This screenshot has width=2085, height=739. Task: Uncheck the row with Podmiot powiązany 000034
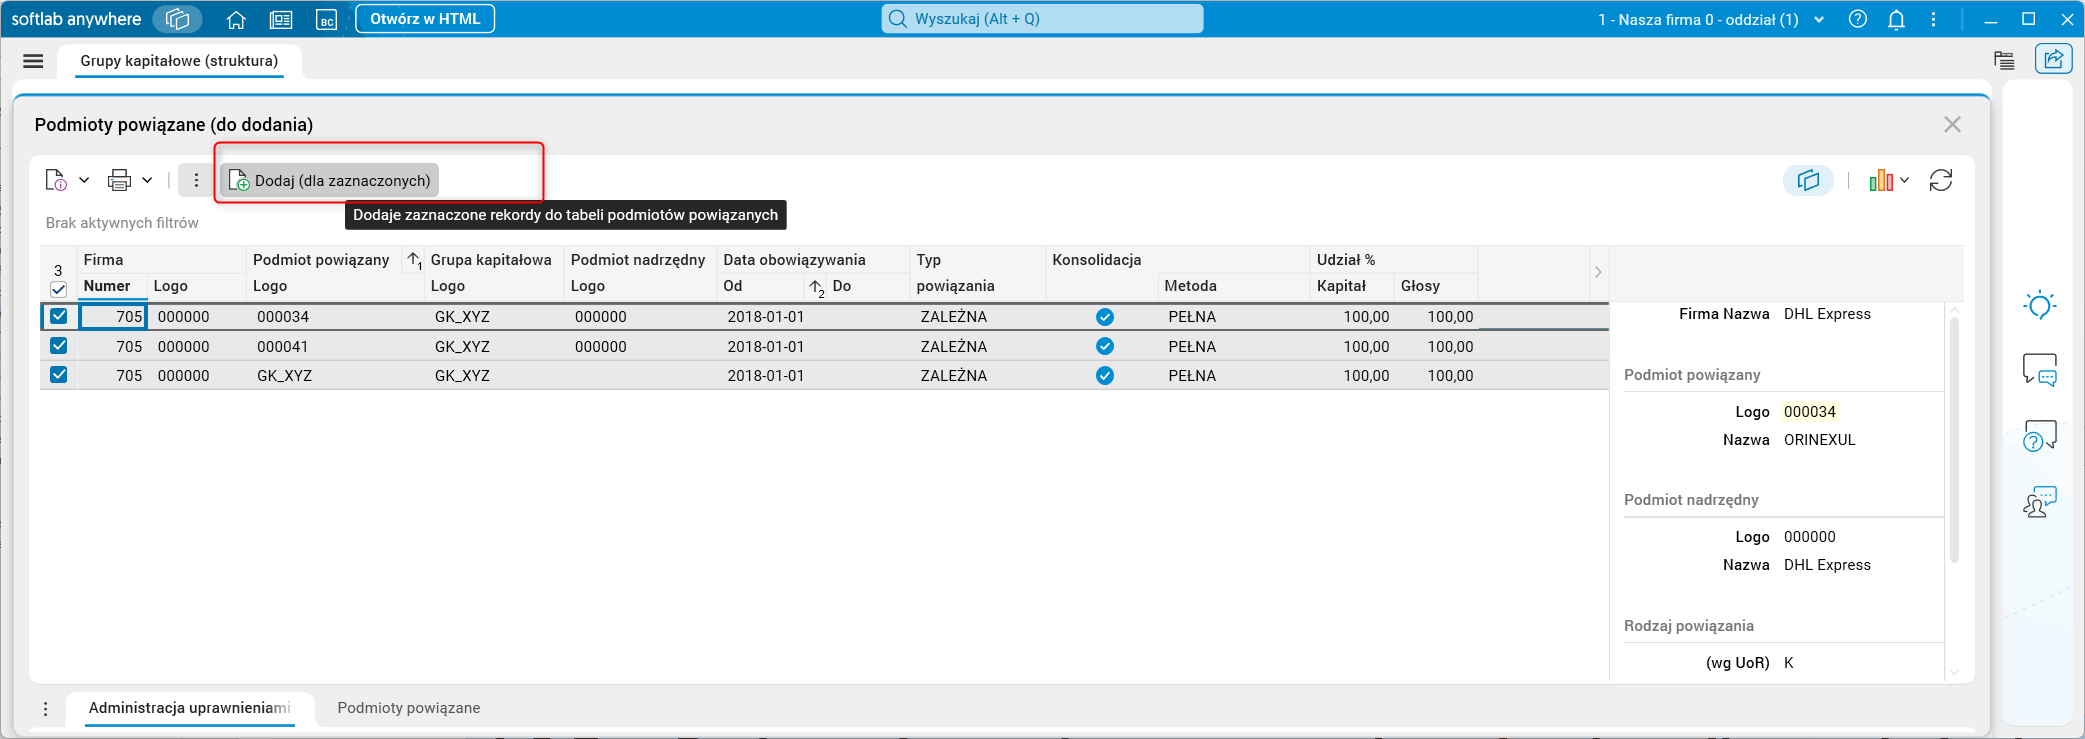(59, 316)
